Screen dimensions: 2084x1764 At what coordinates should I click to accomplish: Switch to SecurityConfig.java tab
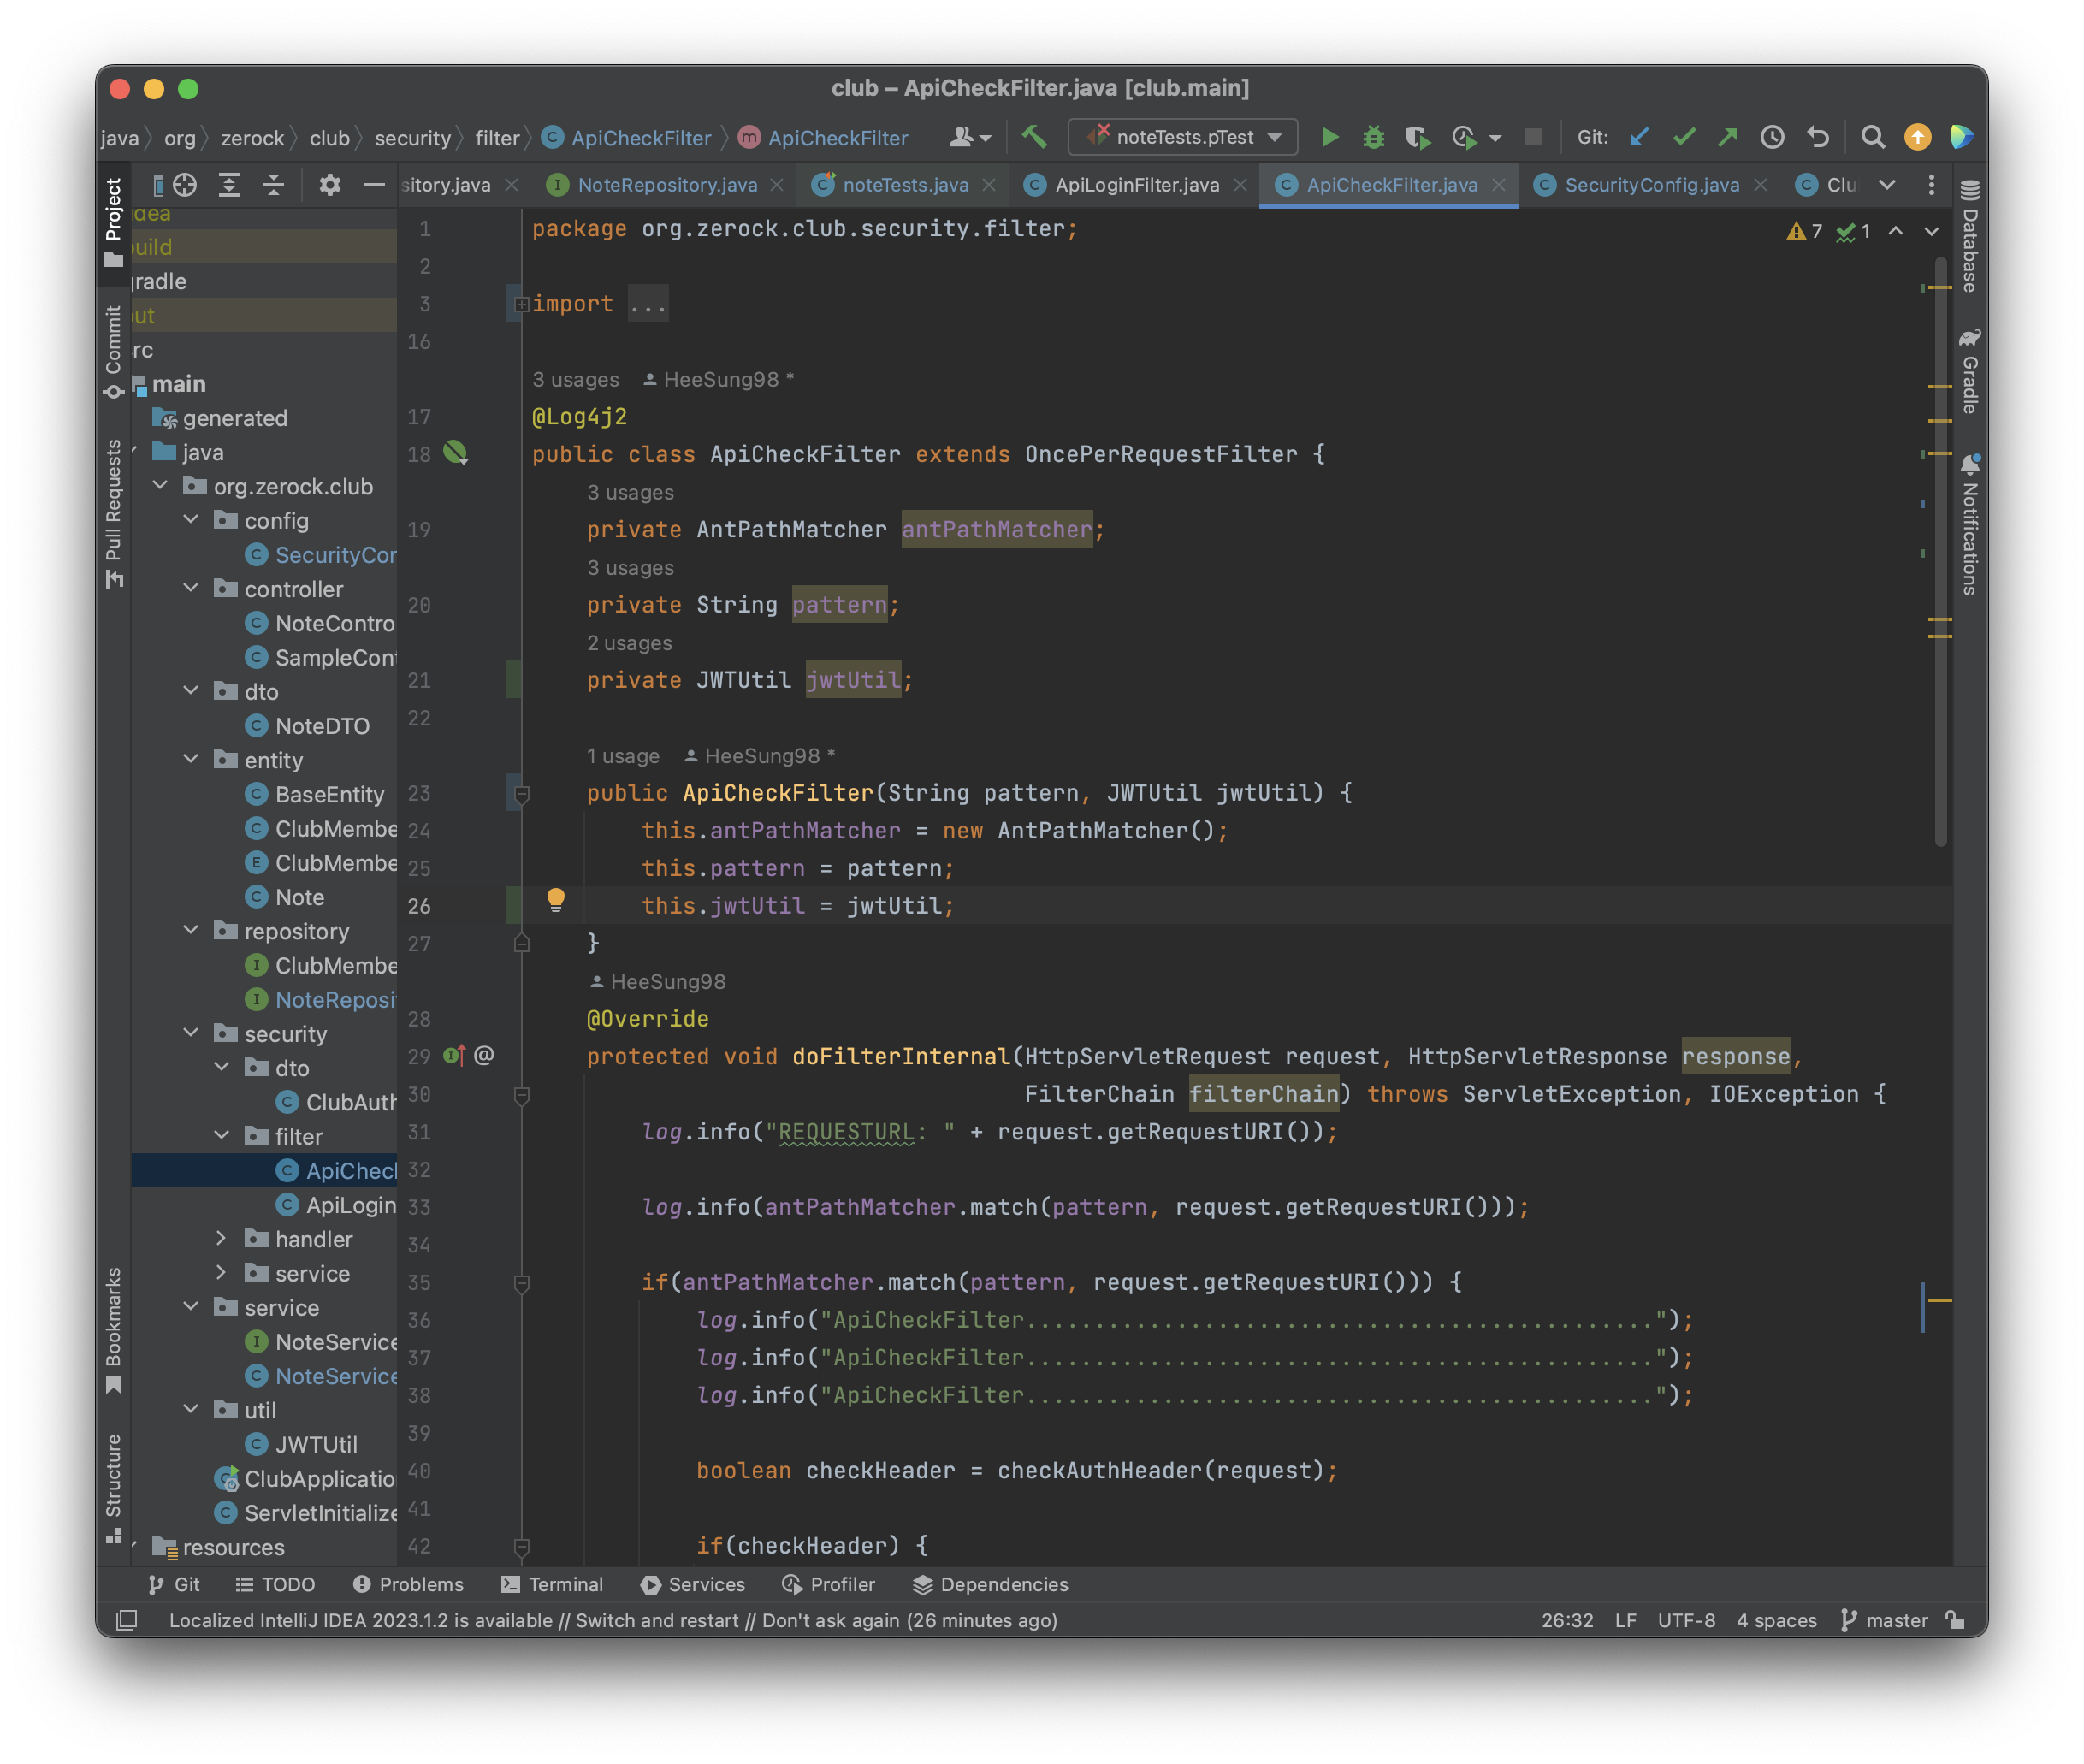tap(1650, 184)
